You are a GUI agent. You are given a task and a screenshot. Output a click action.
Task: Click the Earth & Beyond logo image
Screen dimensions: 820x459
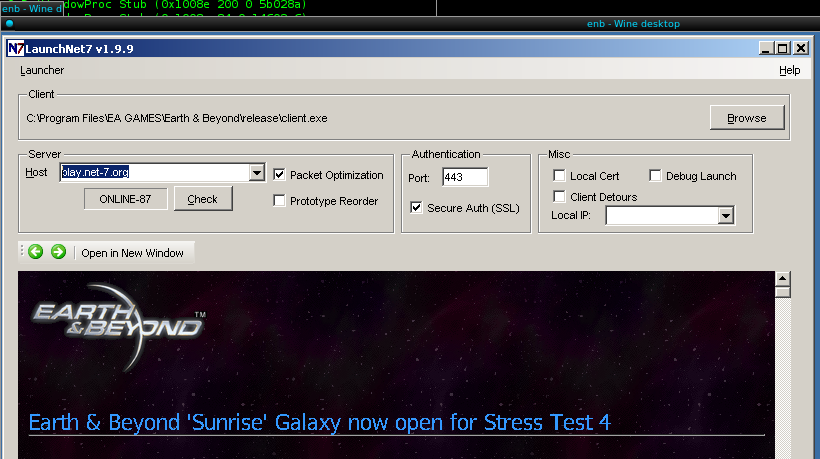pyautogui.click(x=119, y=326)
